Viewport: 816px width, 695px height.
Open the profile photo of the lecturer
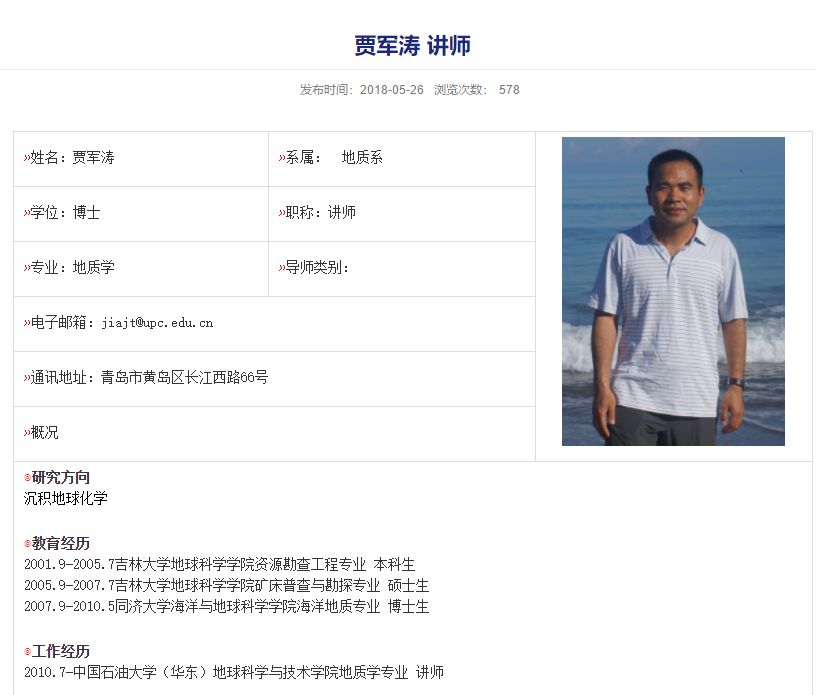[673, 291]
